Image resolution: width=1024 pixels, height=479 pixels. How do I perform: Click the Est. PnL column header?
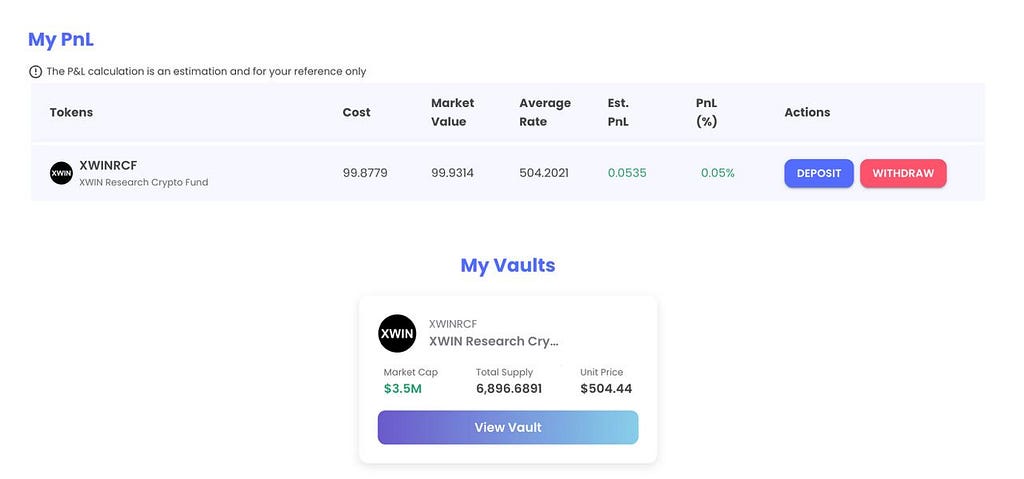tap(618, 112)
